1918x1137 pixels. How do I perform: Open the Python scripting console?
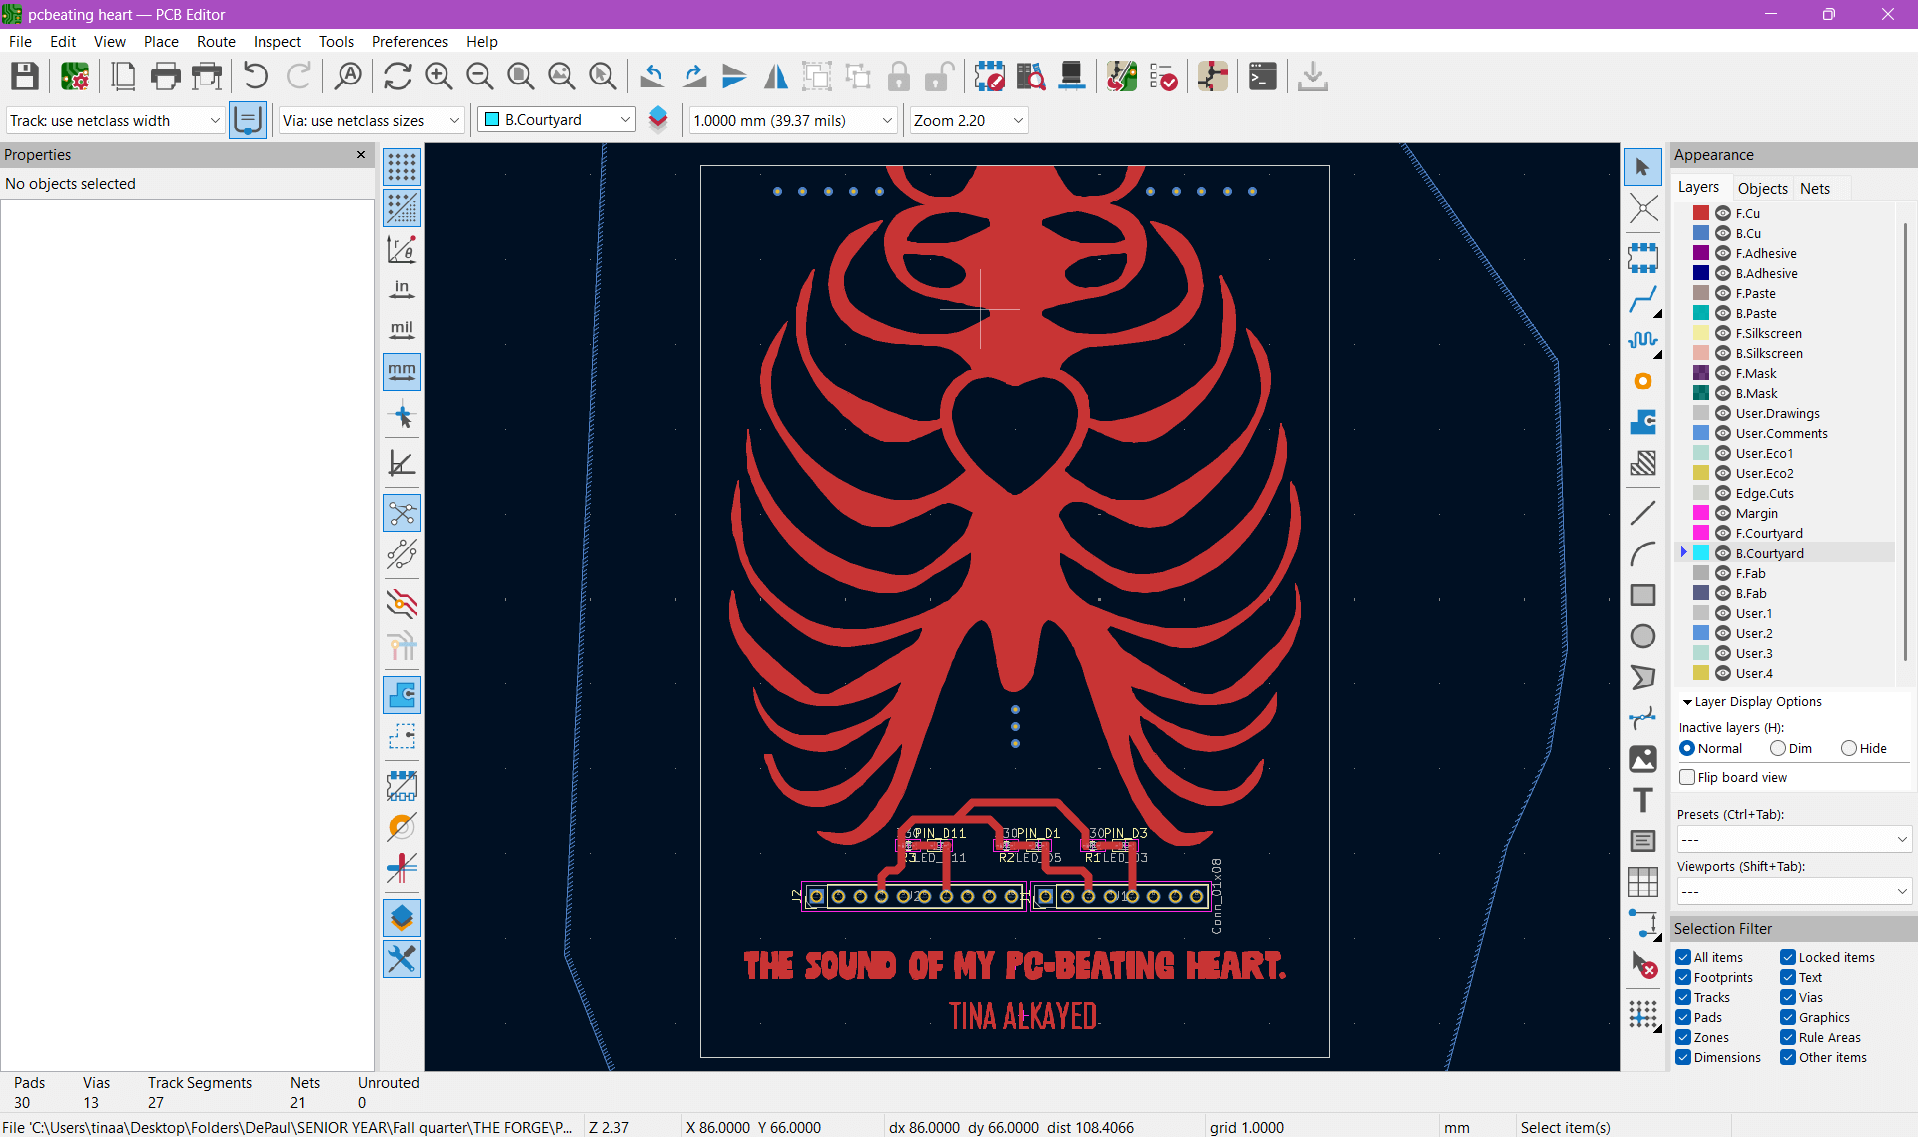[x=1262, y=76]
